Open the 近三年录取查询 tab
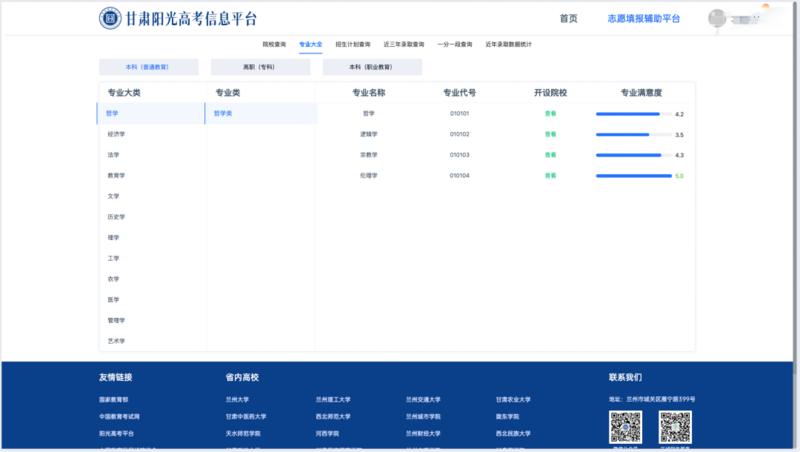Screen dimensions: 800x452 pyautogui.click(x=404, y=45)
